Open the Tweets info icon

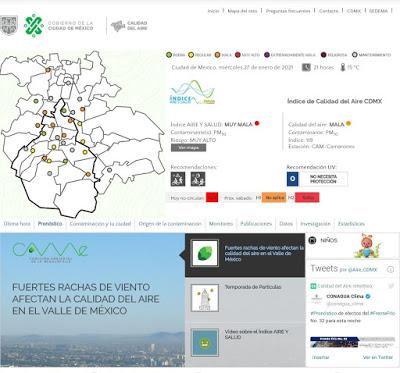pos(390,269)
